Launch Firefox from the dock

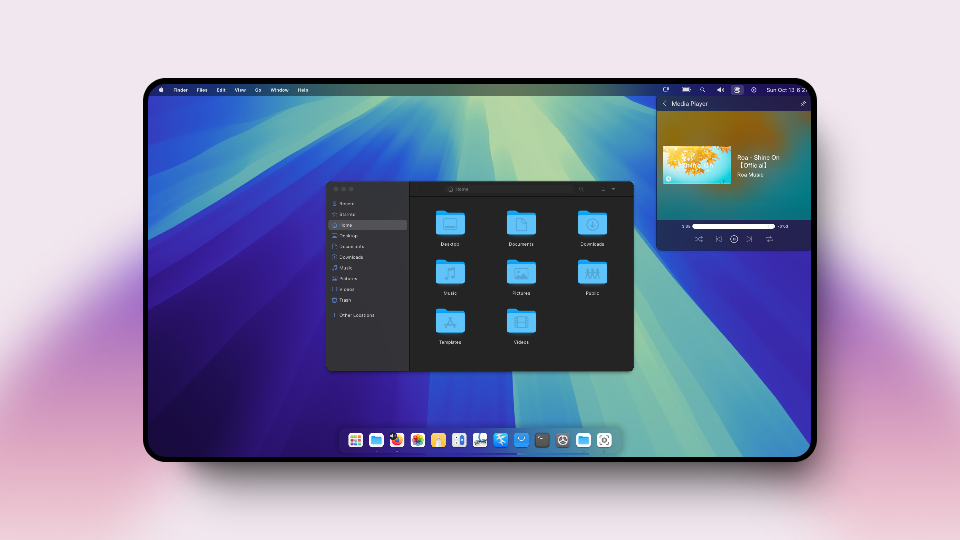point(397,440)
